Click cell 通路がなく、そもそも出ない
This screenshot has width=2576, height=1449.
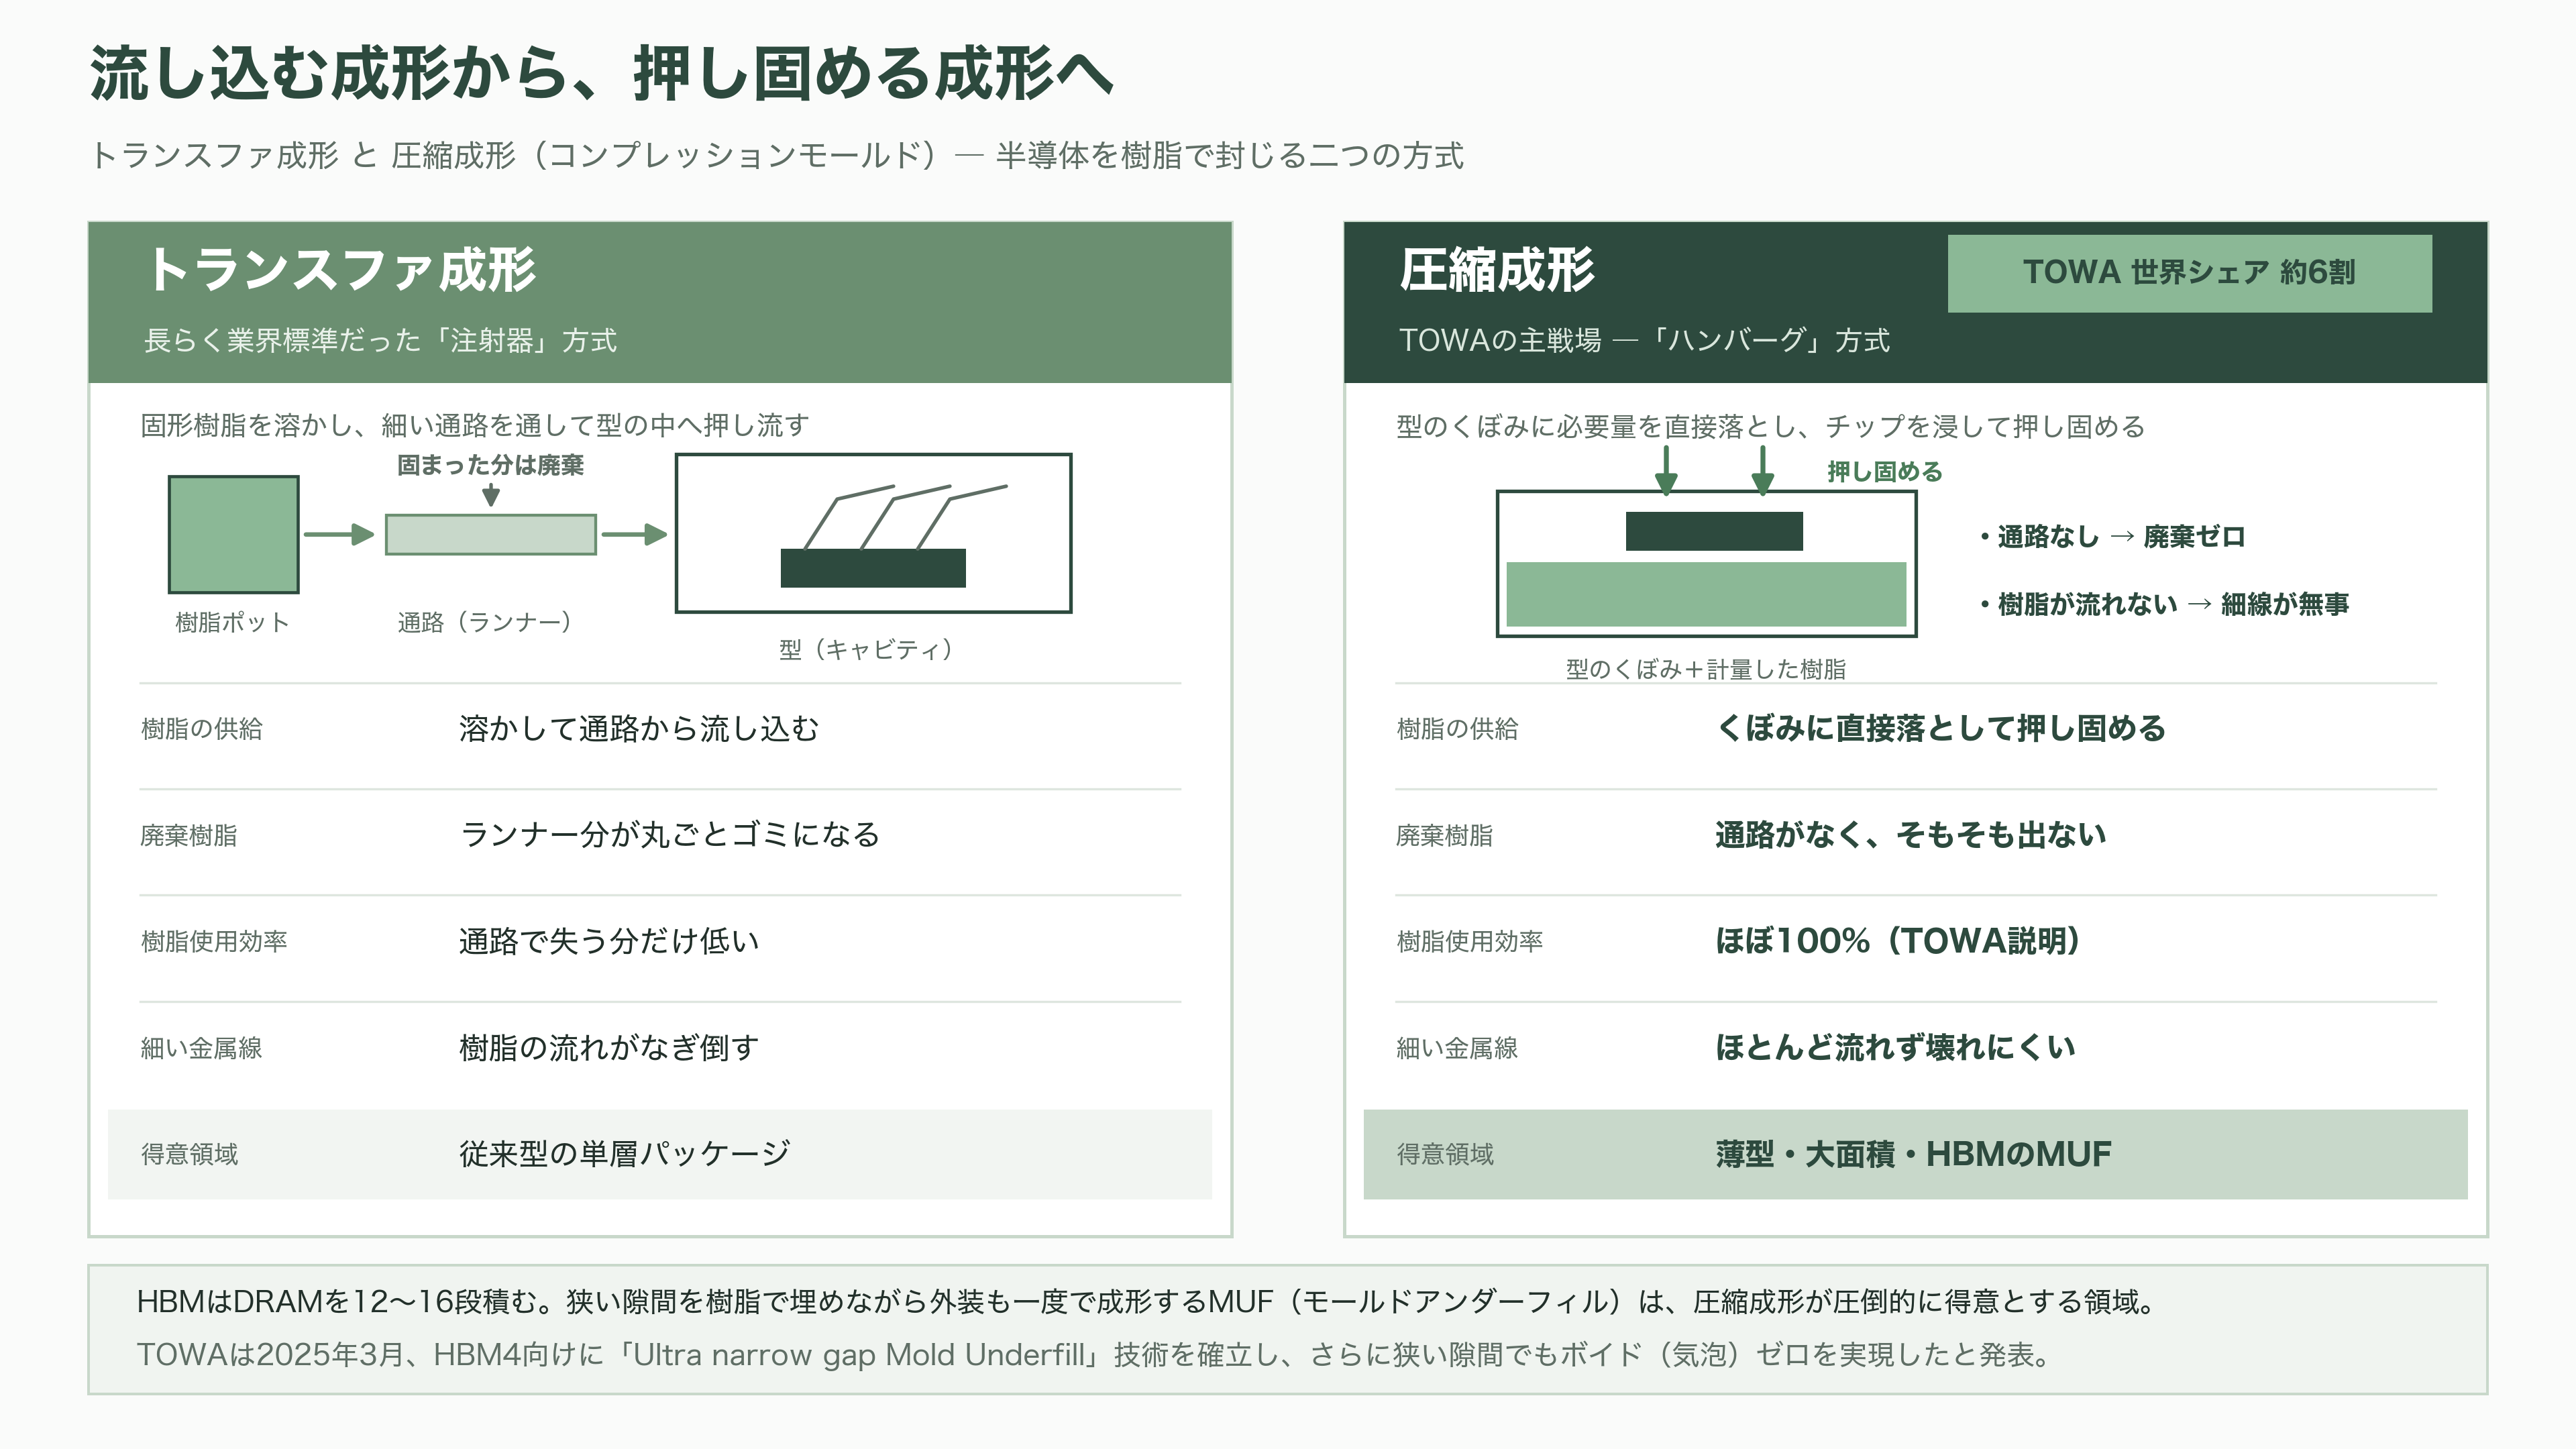(x=1910, y=834)
